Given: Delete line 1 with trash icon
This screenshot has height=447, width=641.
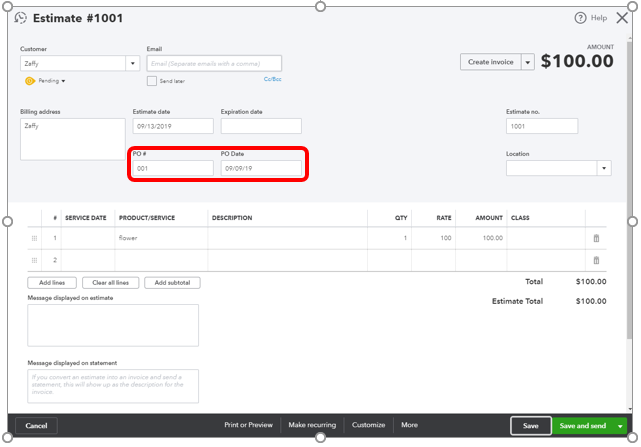Looking at the screenshot, I should 596,238.
